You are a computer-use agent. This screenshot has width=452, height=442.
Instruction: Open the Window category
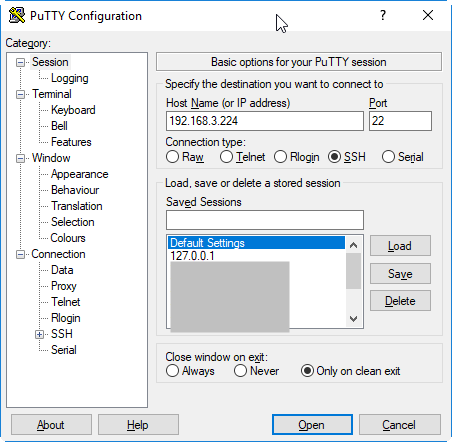coord(51,158)
